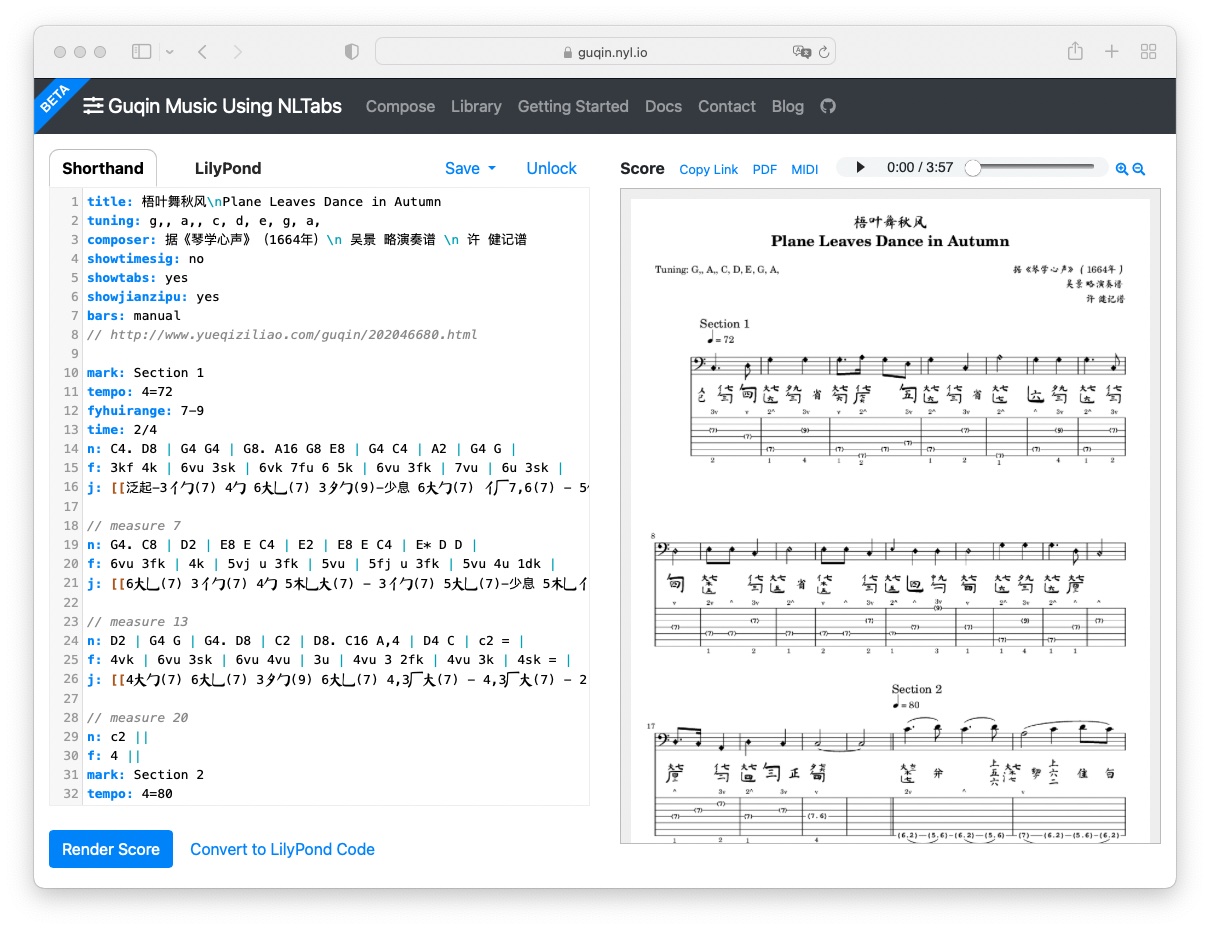The height and width of the screenshot is (930, 1210).
Task: Open the privacy shield report
Action: 351,51
